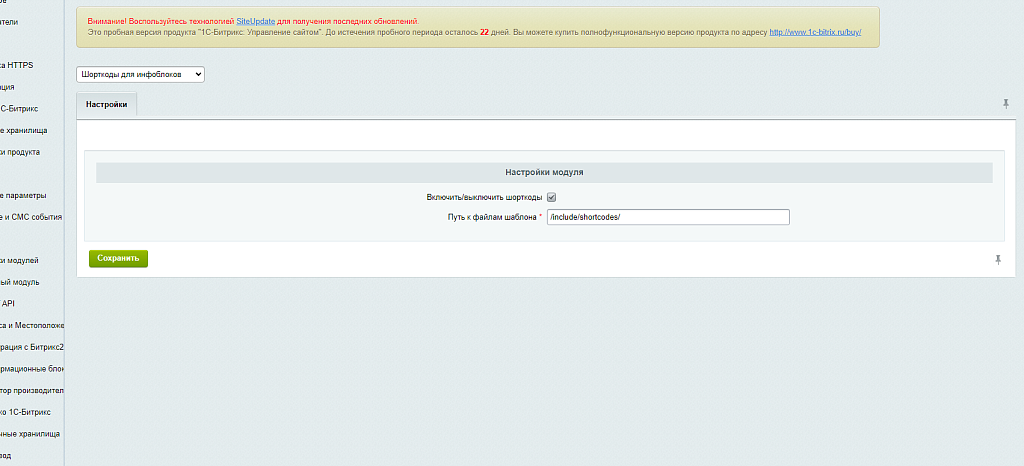Select sidebar item ending in "модулей"

[x=20, y=260]
